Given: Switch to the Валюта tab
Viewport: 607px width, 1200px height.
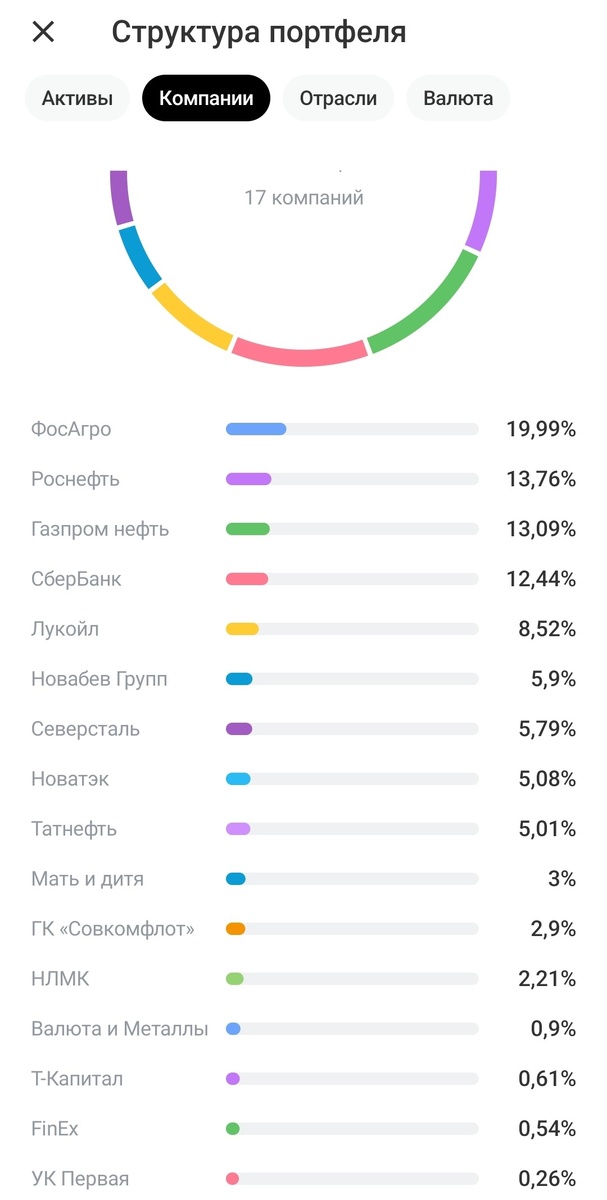Looking at the screenshot, I should 457,97.
